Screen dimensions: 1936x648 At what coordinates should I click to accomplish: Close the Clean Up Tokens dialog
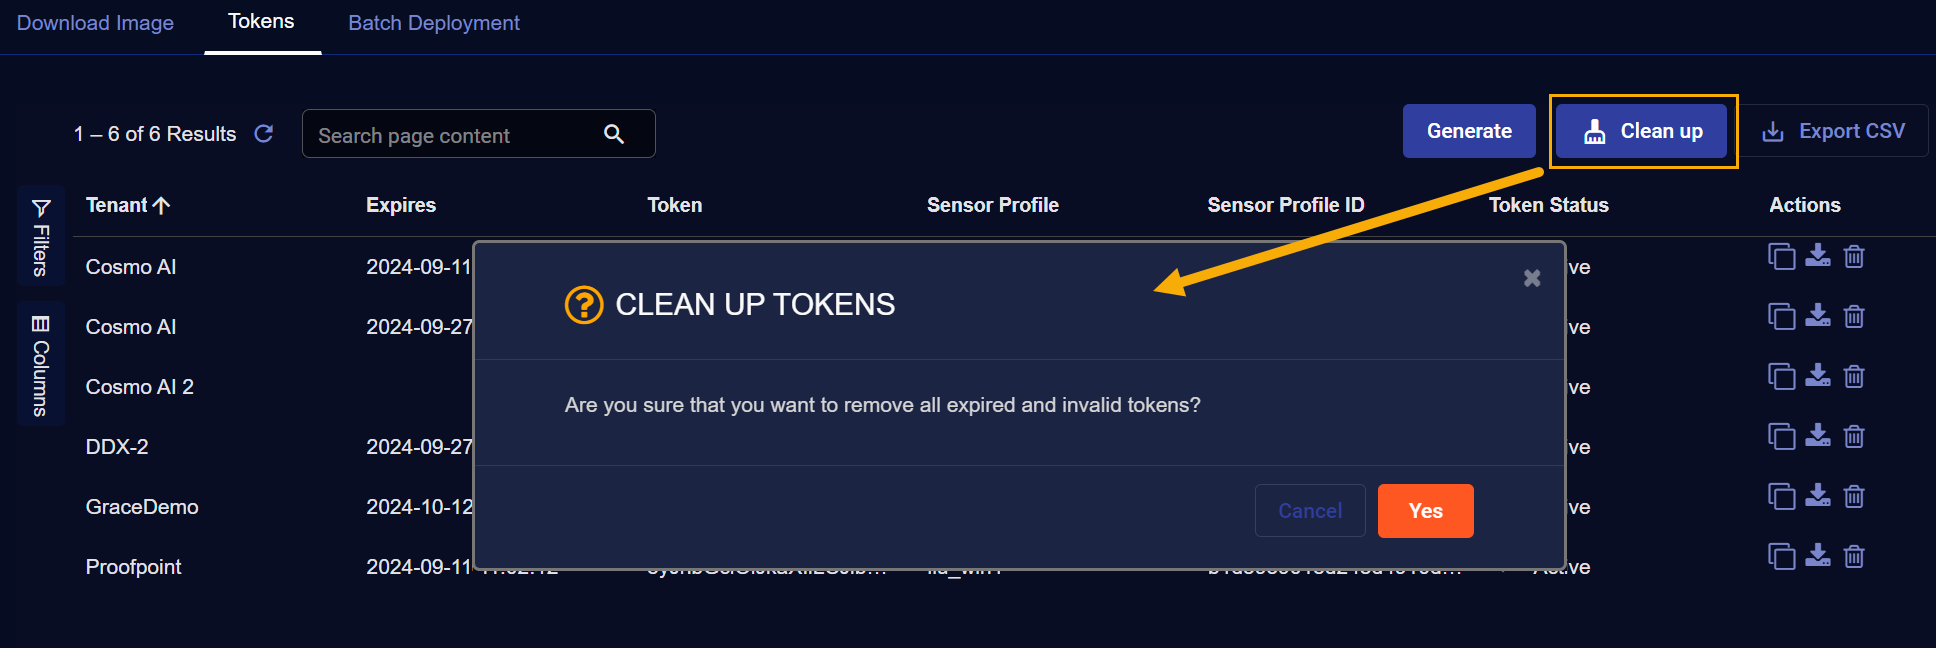[1531, 278]
